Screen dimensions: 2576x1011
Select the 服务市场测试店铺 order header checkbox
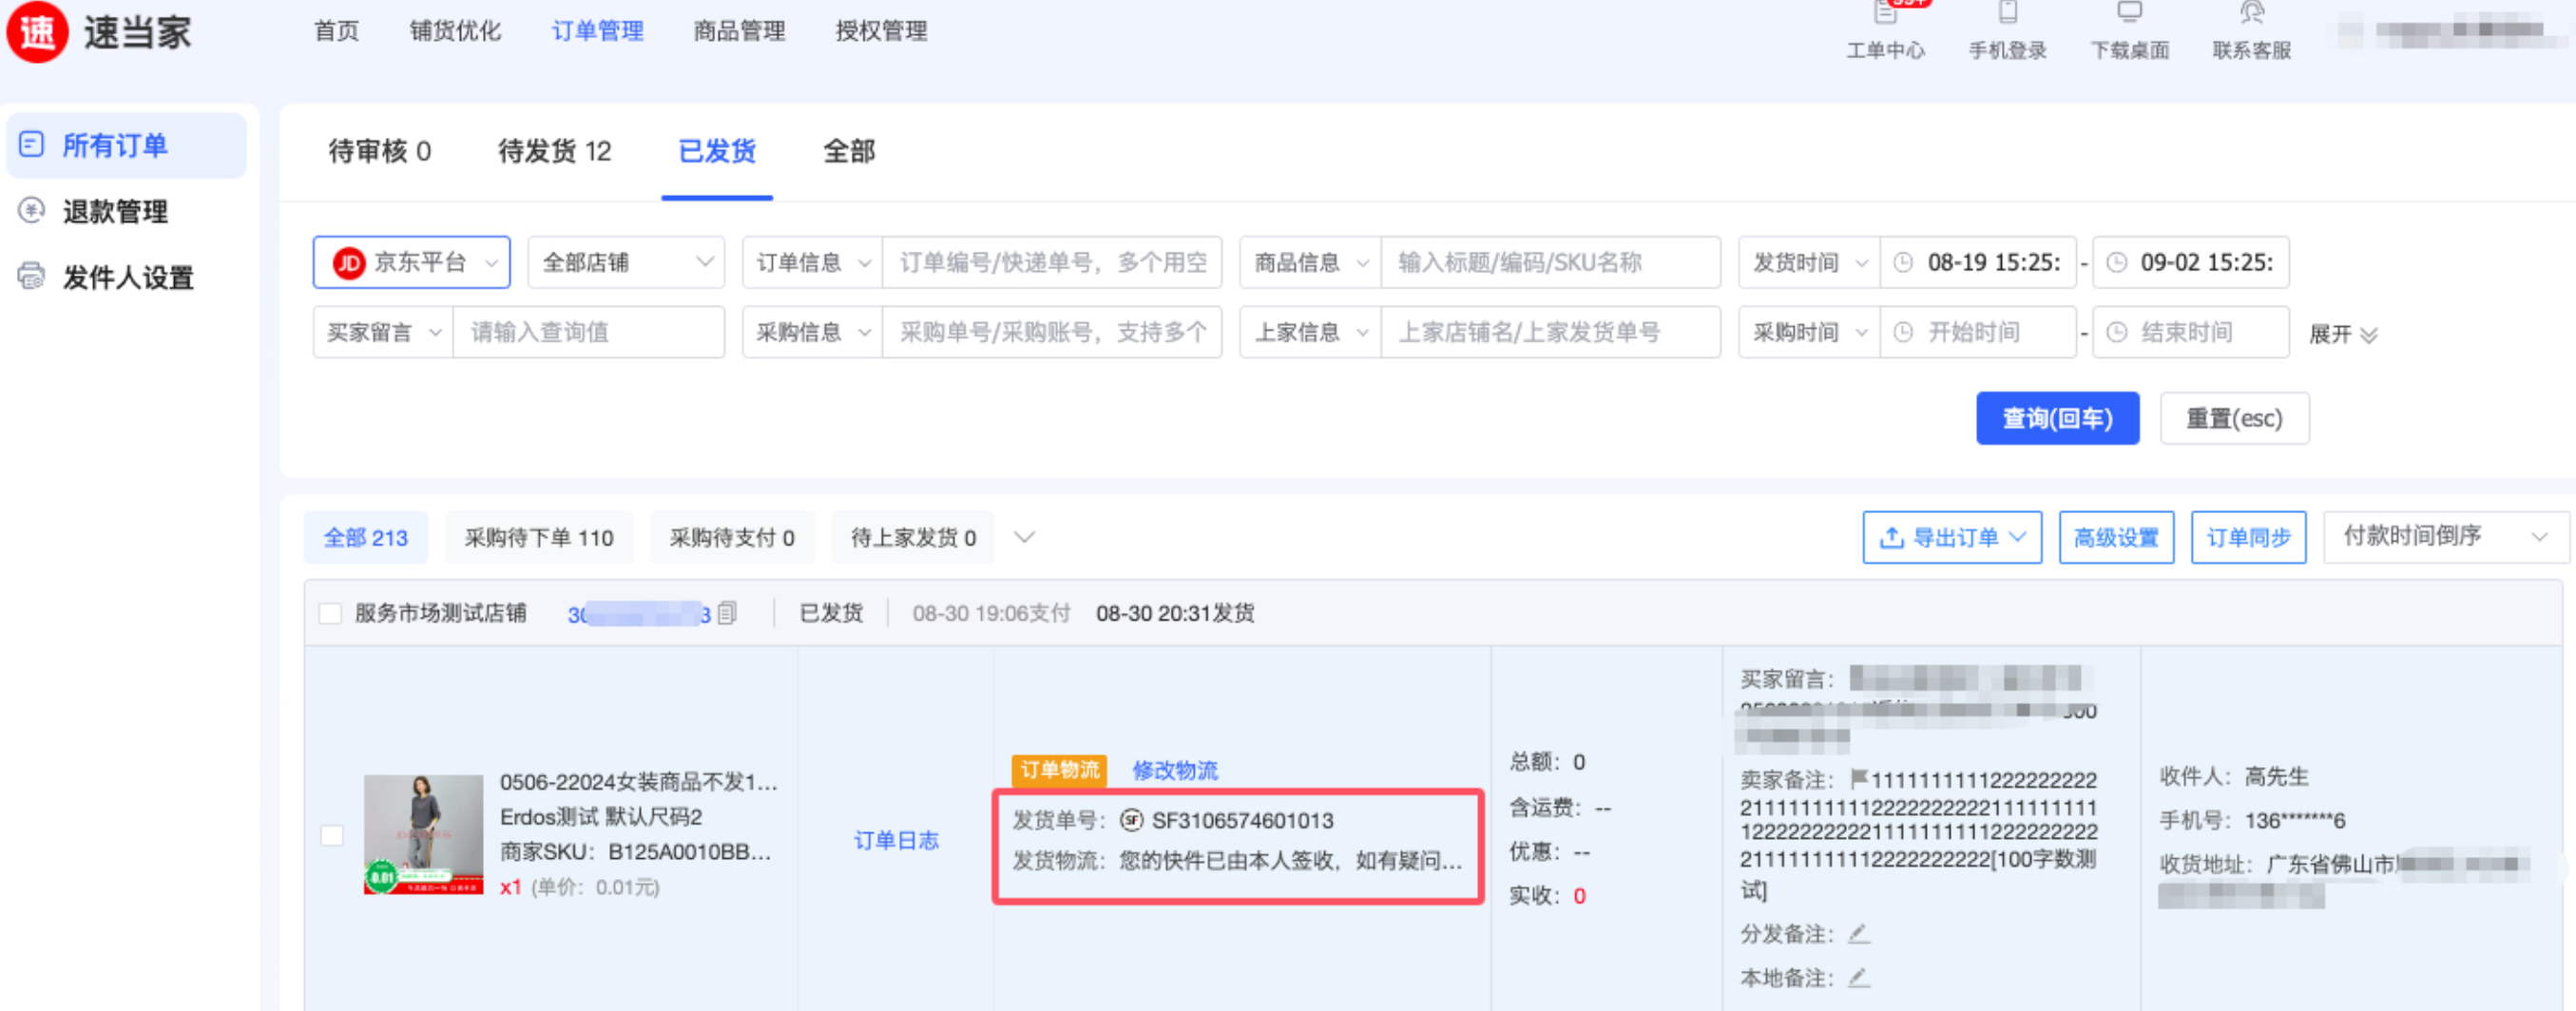[330, 613]
